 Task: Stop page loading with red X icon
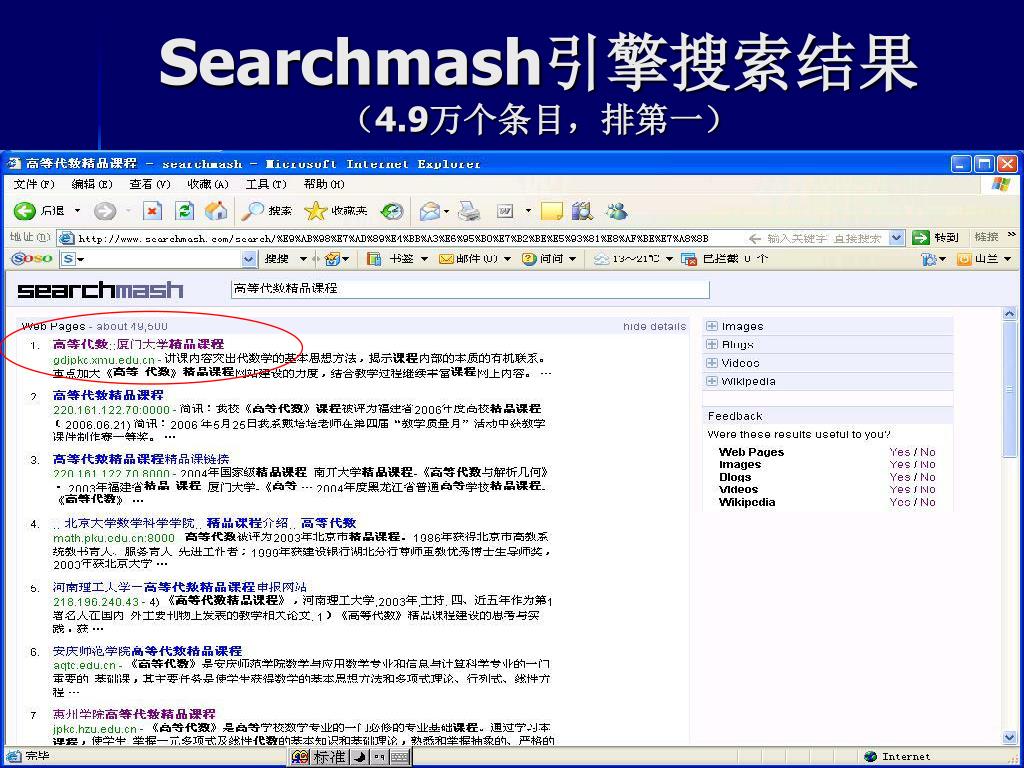(x=152, y=210)
